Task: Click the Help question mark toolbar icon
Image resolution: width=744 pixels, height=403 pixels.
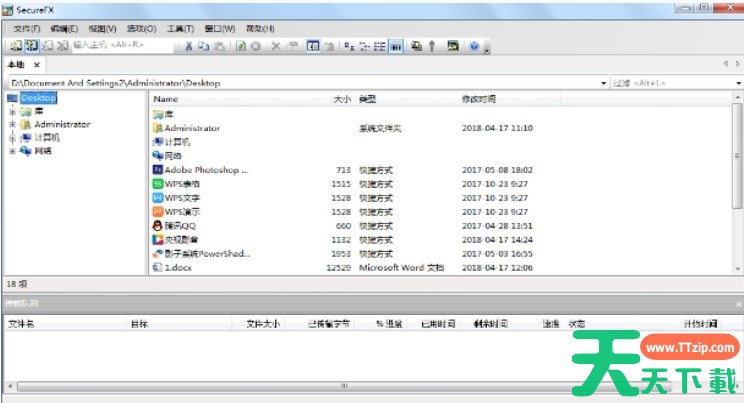Action: [473, 46]
